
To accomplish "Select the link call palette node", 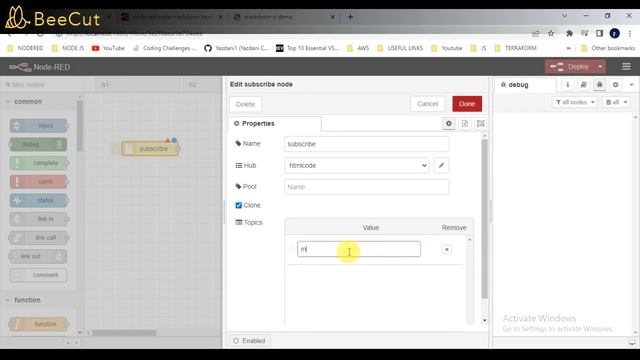I will [38, 238].
